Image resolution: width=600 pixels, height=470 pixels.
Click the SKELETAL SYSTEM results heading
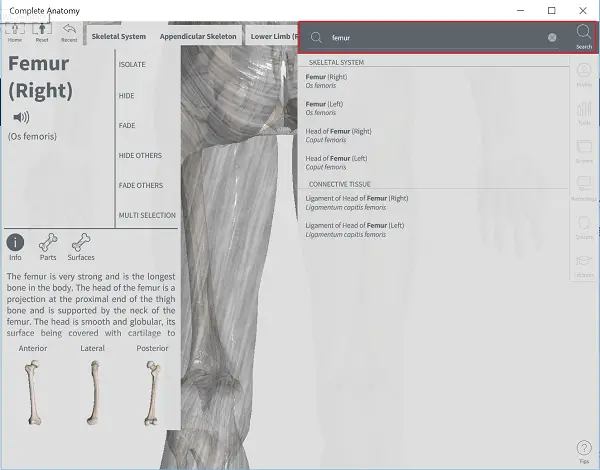336,62
